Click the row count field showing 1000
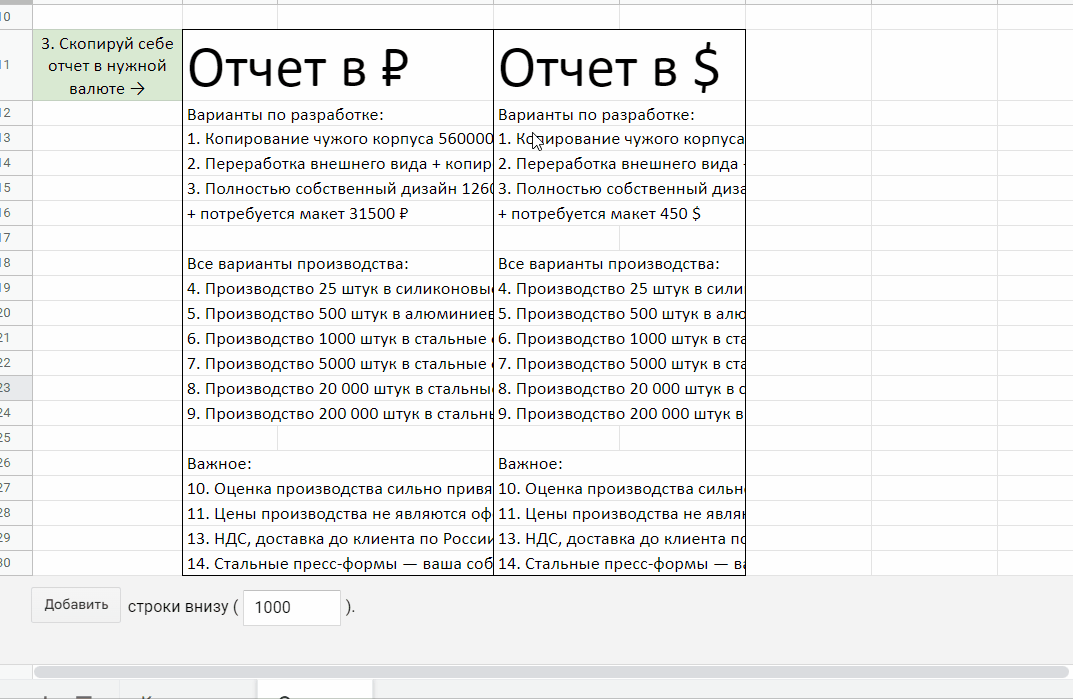This screenshot has width=1073, height=699. coord(291,607)
